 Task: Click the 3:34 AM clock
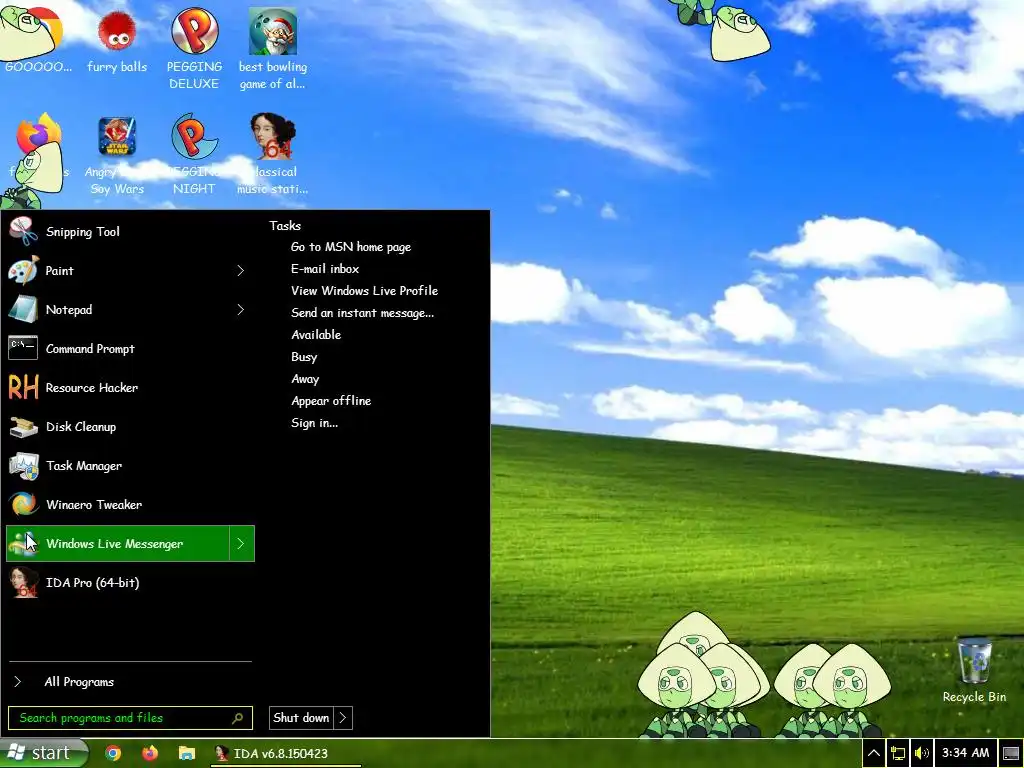click(x=965, y=753)
